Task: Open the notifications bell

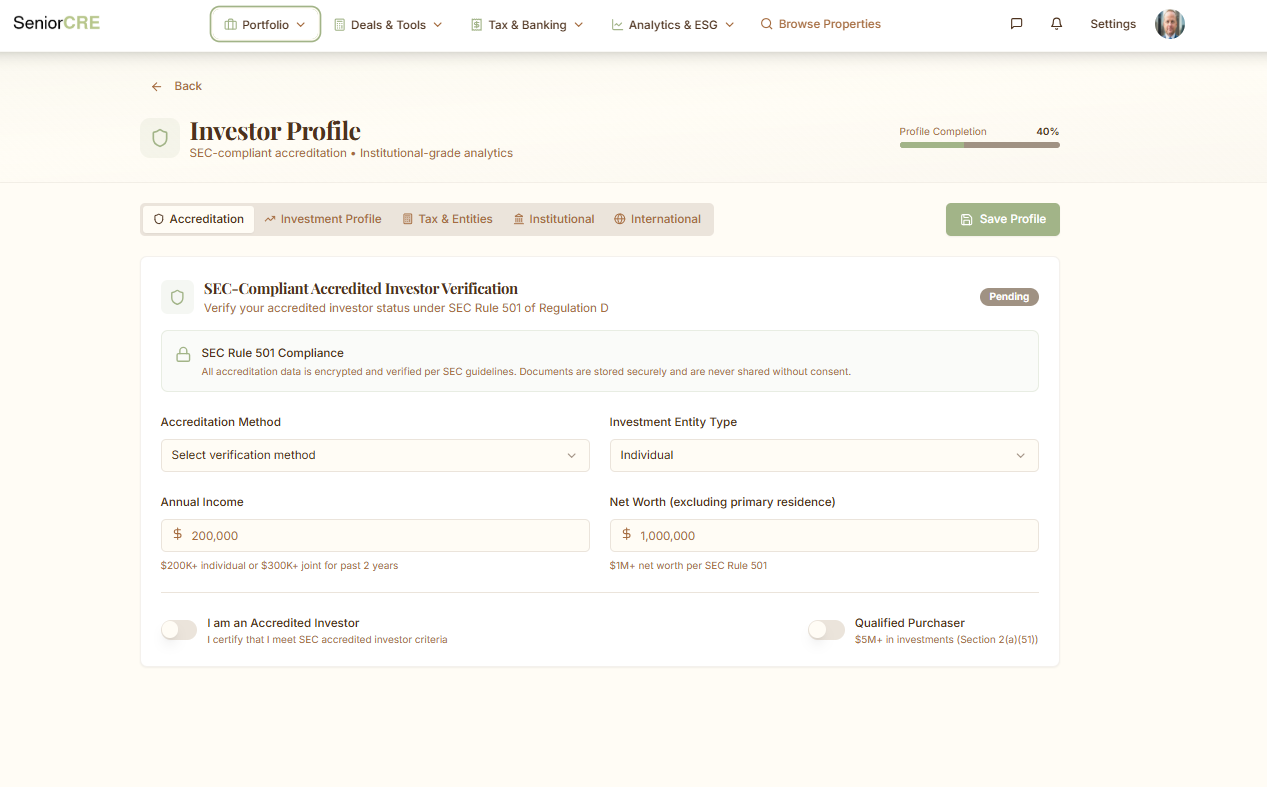Action: point(1057,24)
